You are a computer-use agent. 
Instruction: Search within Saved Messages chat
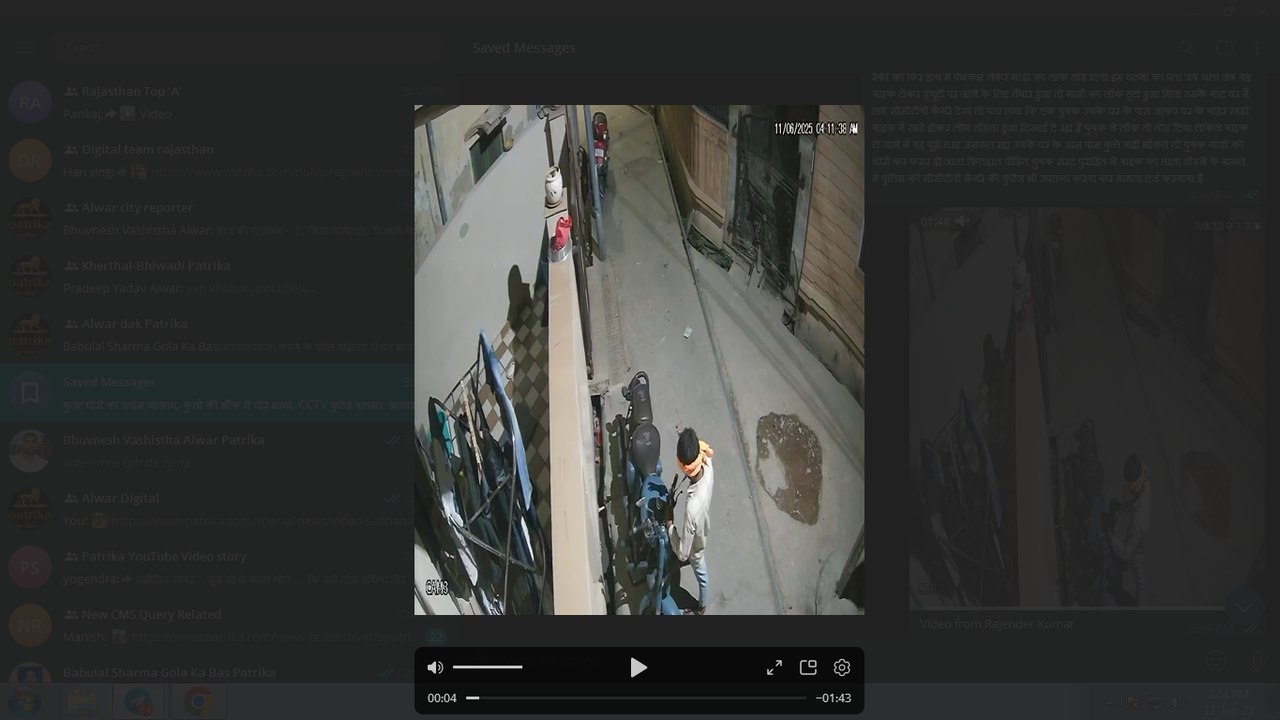(1186, 47)
